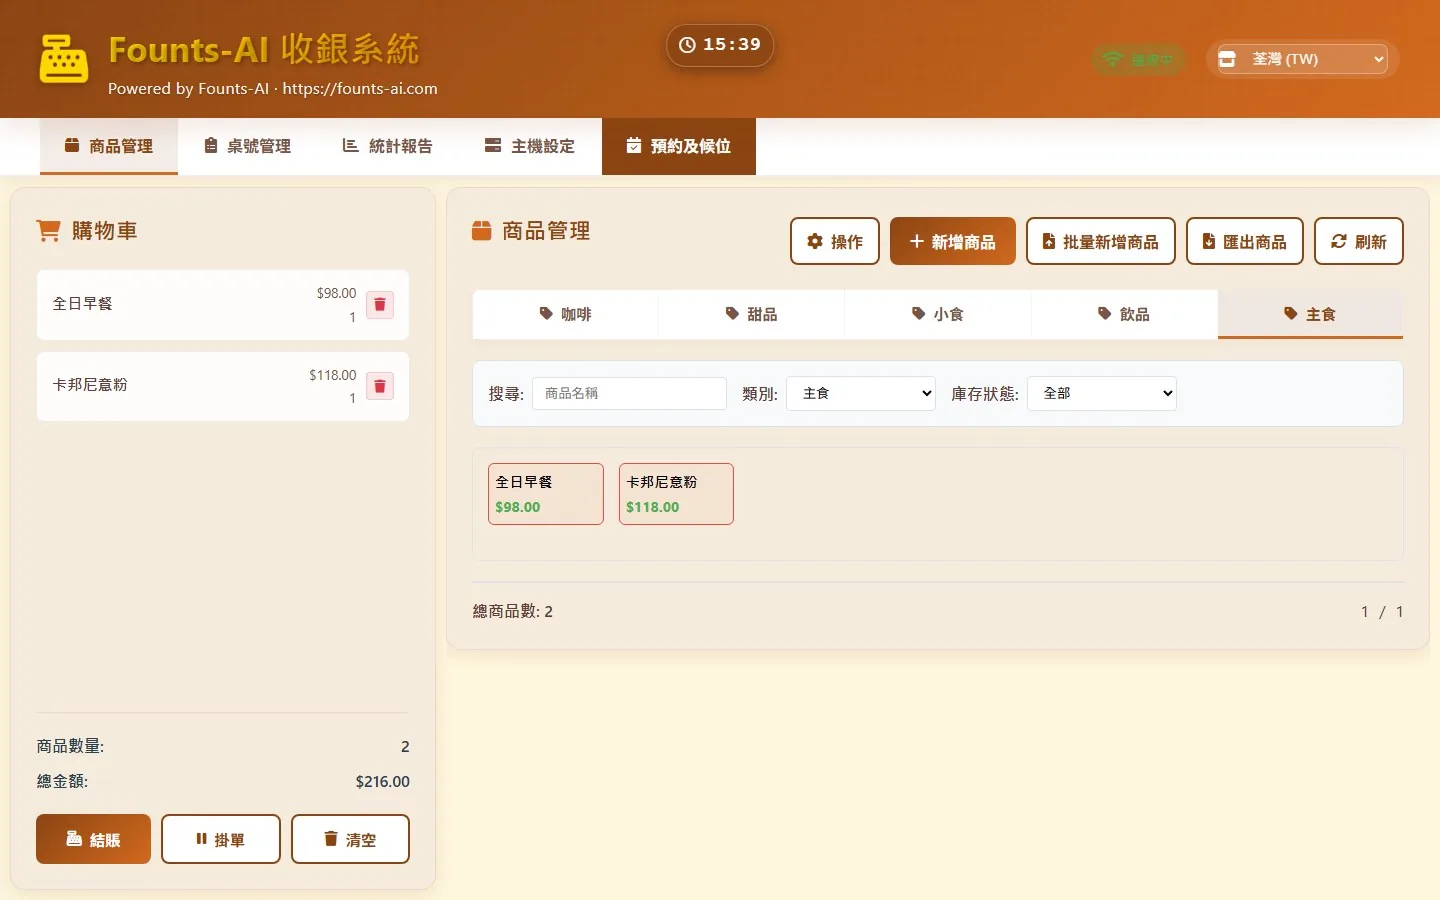Select the 小食 category tab
The height and width of the screenshot is (900, 1440).
tap(938, 314)
